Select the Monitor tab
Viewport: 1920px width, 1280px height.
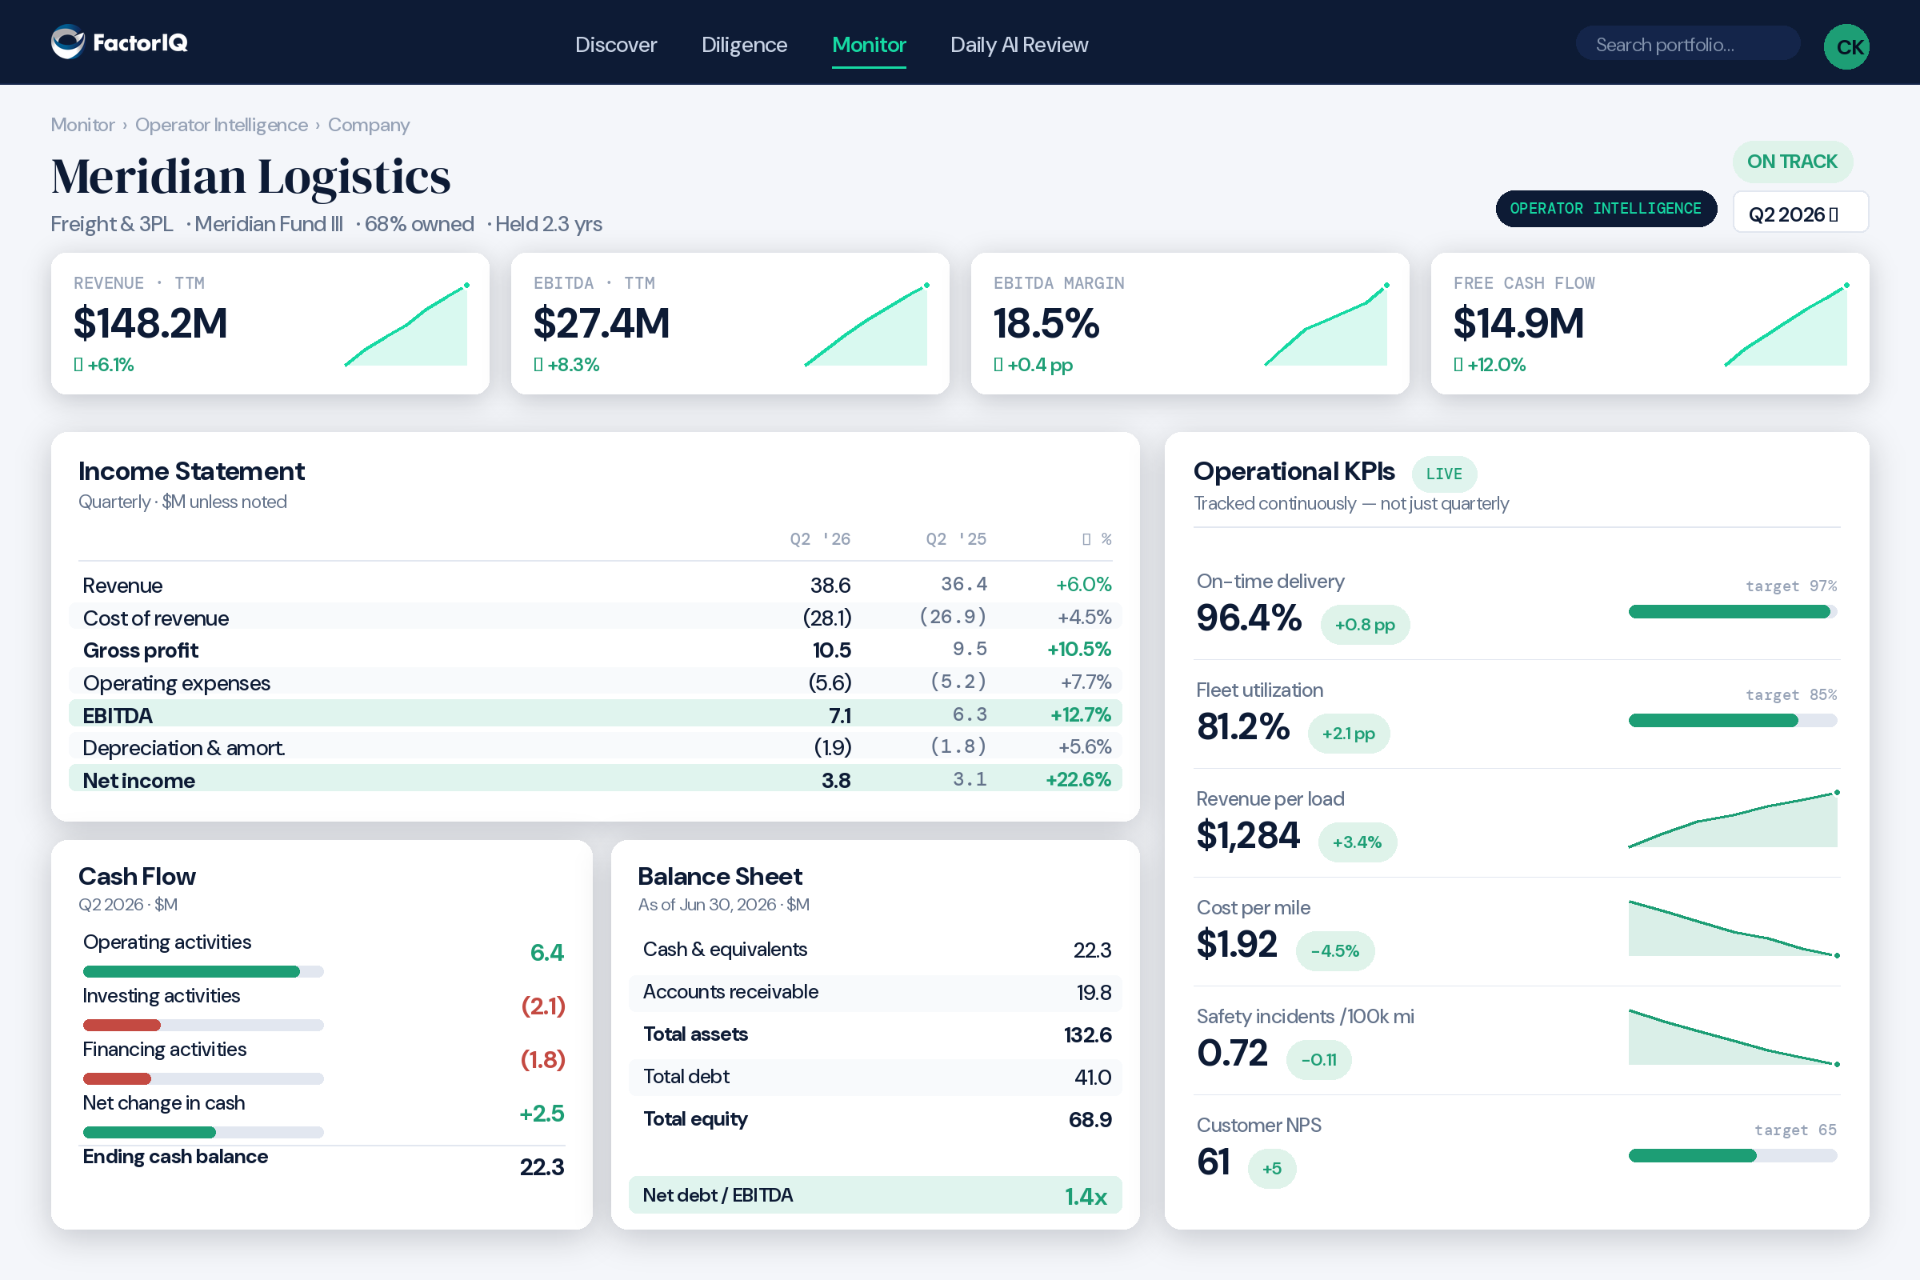(x=869, y=45)
